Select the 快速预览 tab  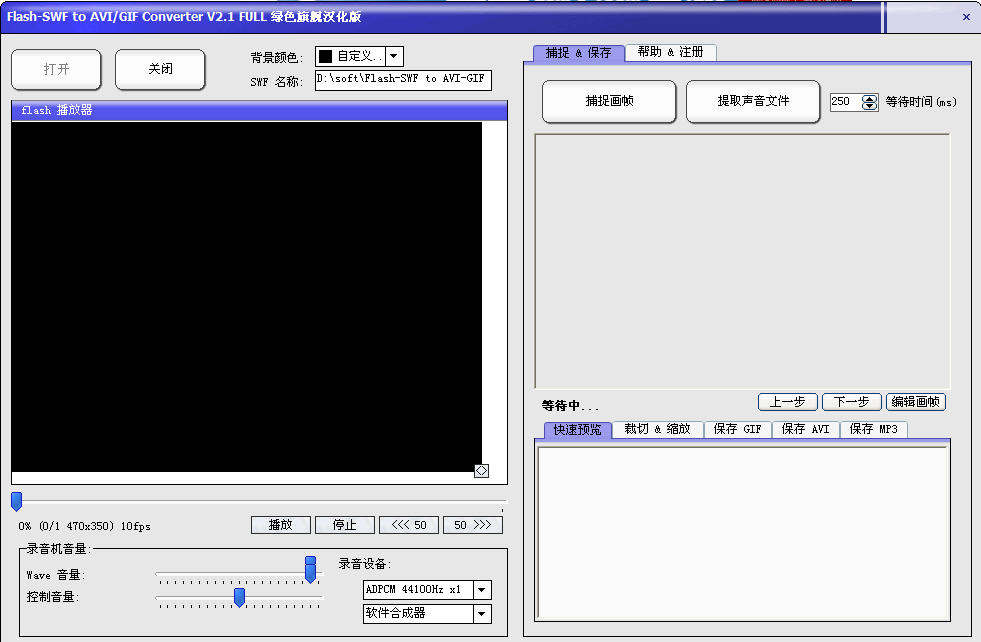[x=577, y=430]
